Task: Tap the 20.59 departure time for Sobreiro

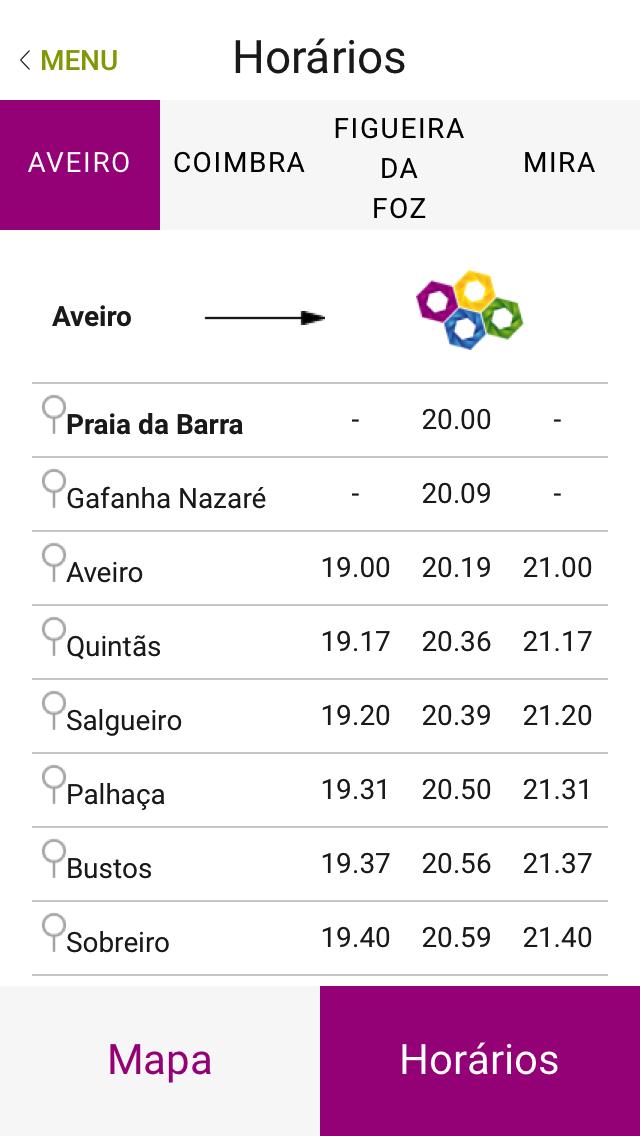Action: [456, 938]
